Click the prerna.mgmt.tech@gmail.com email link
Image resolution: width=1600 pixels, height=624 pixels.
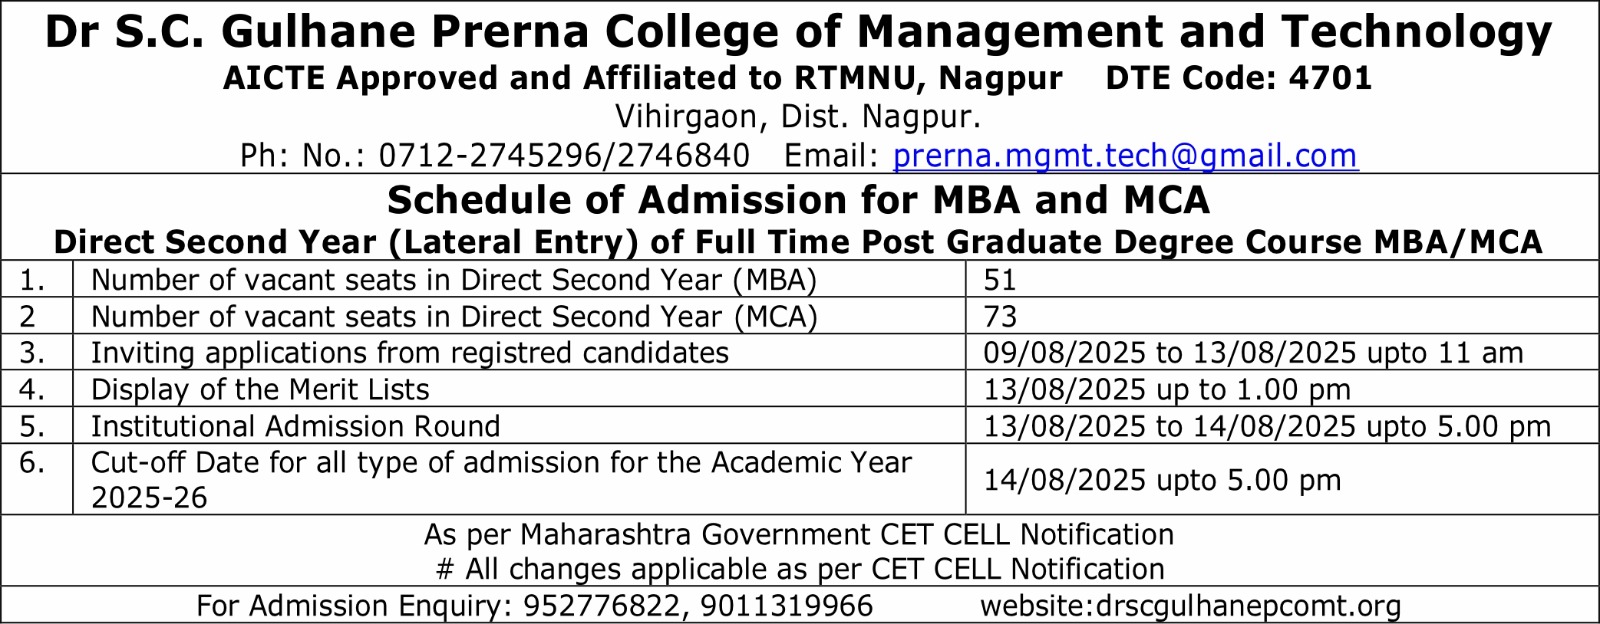1124,156
